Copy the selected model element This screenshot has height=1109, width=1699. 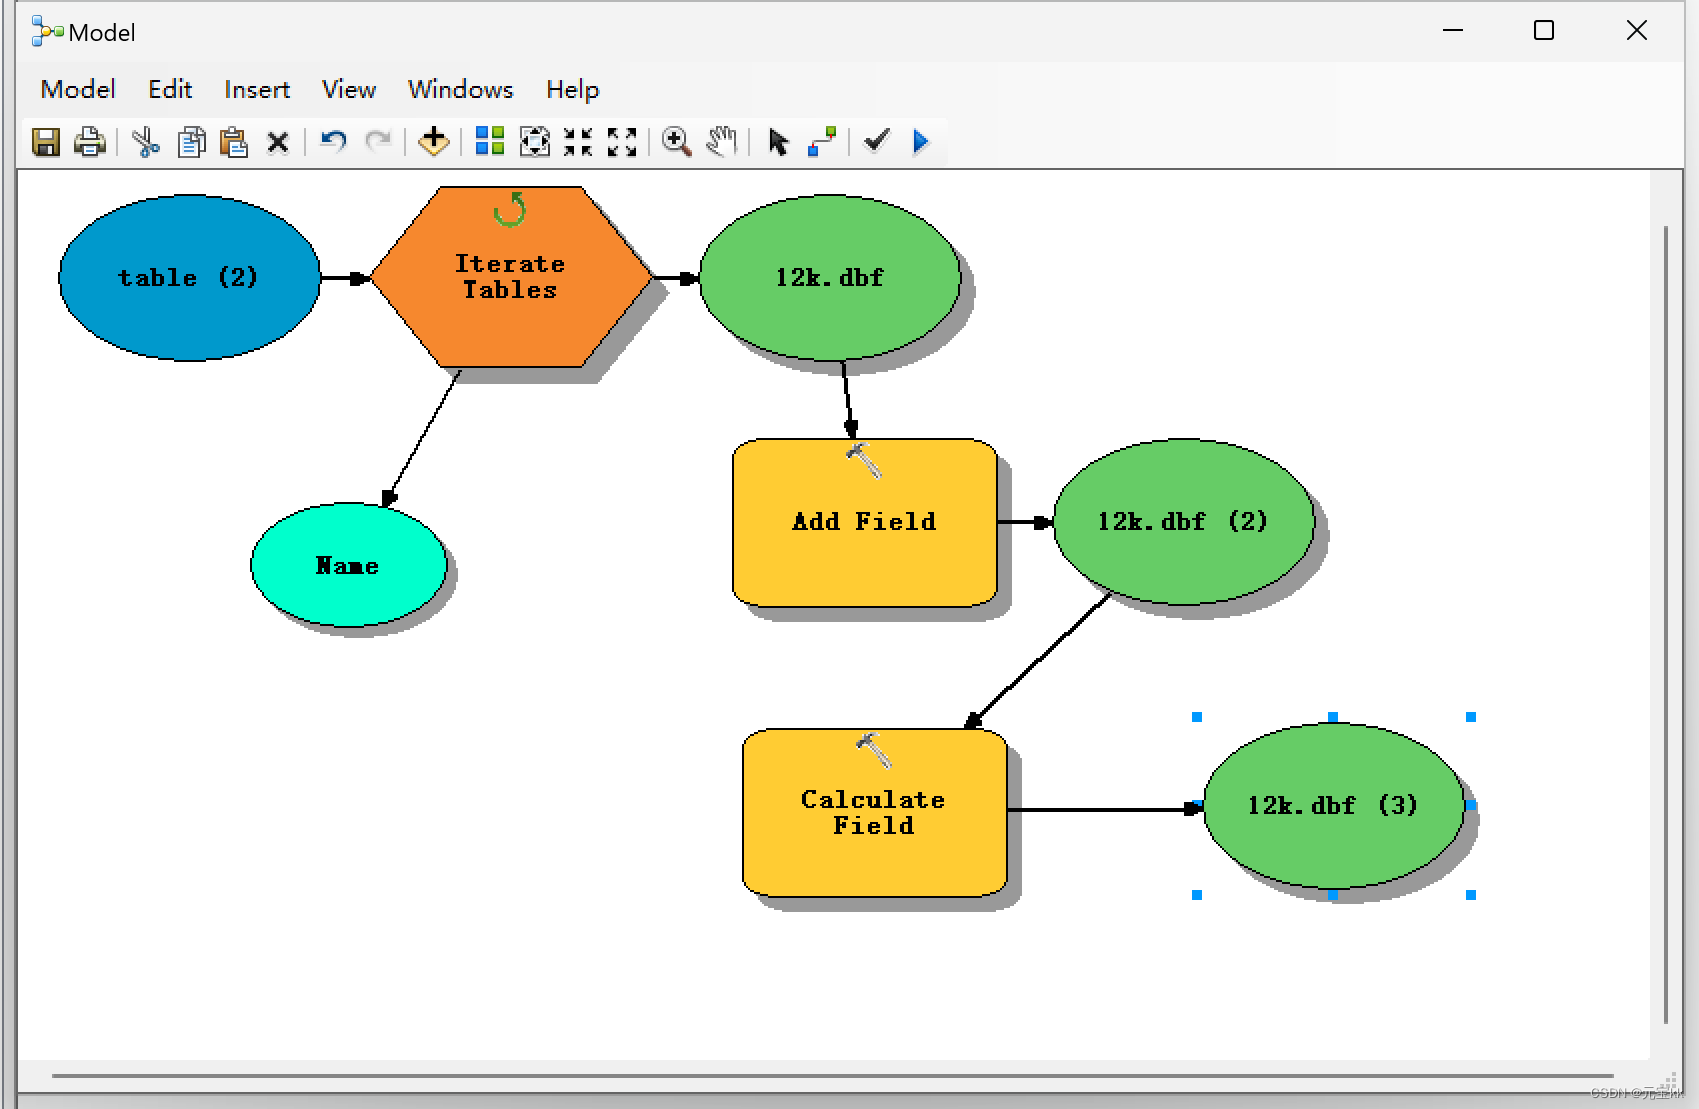click(191, 142)
